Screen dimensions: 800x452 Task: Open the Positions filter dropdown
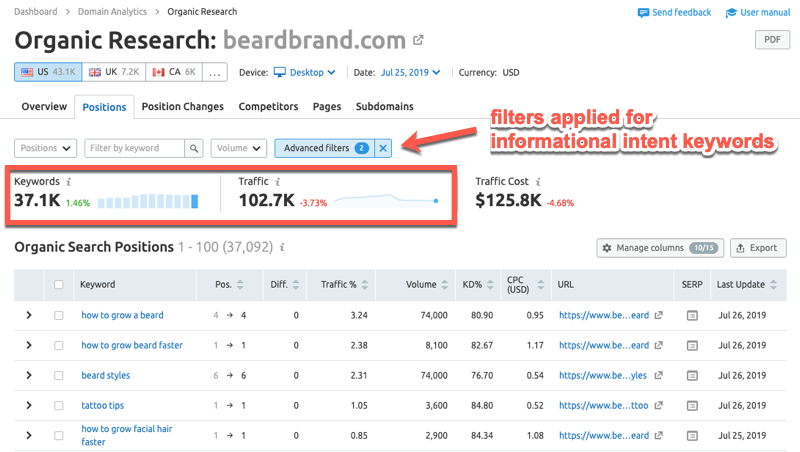pos(45,148)
